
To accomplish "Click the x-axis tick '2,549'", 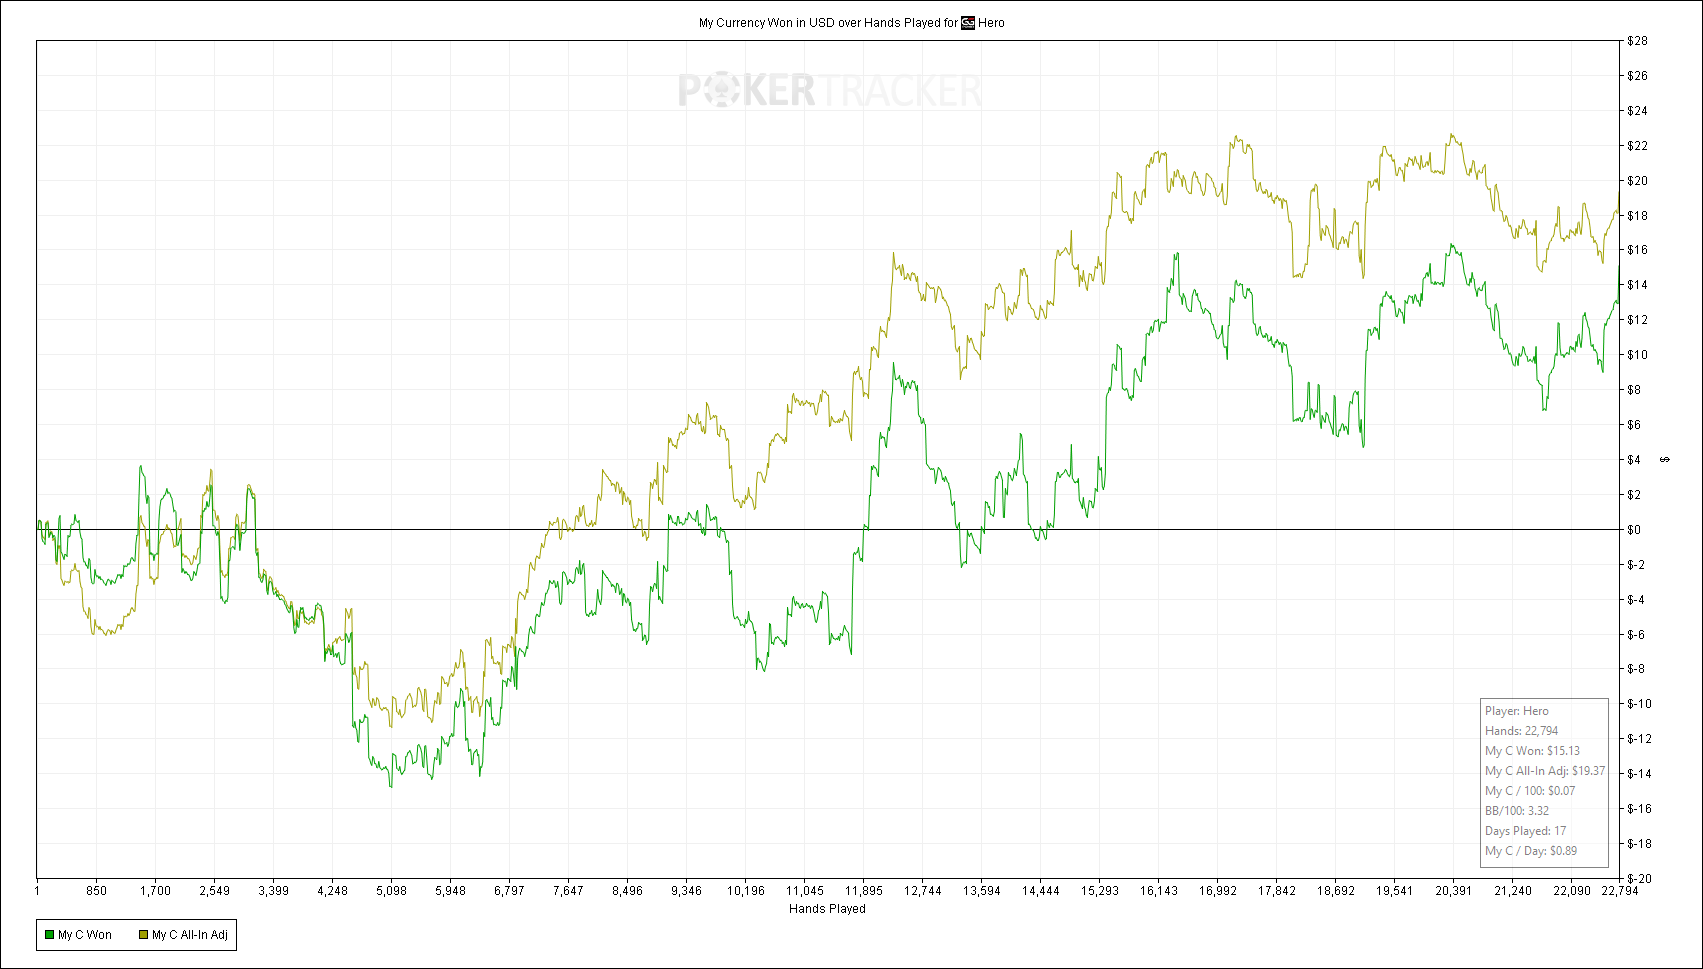I will [x=214, y=891].
